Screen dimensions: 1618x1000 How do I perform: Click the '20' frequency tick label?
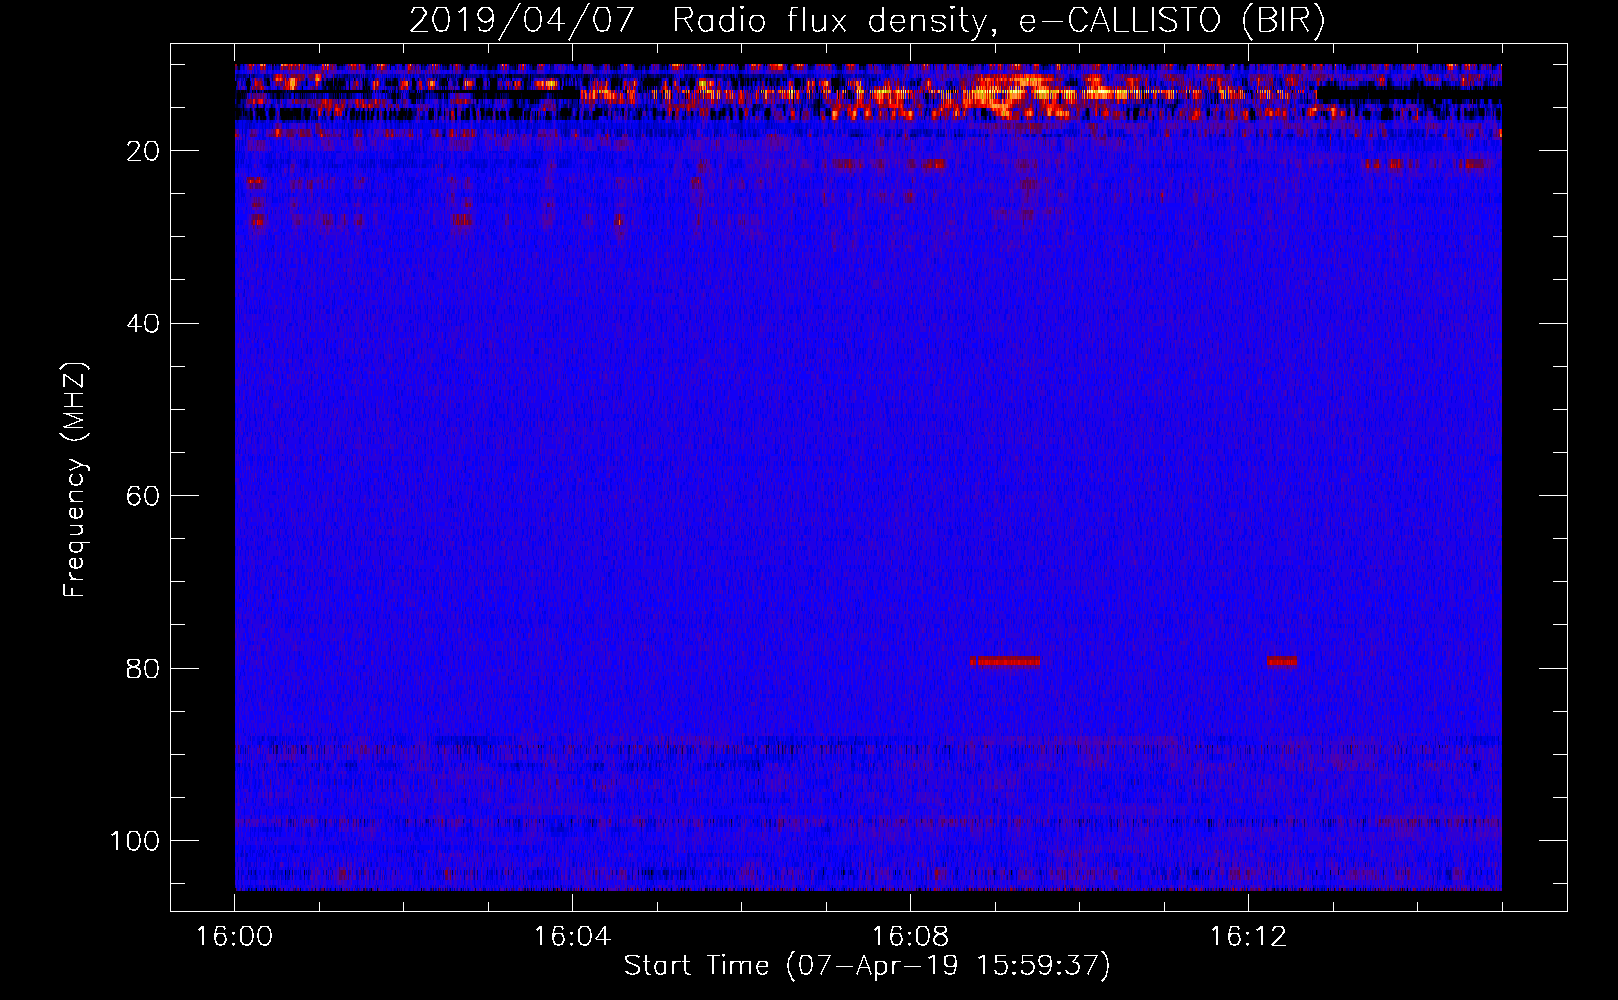[144, 151]
